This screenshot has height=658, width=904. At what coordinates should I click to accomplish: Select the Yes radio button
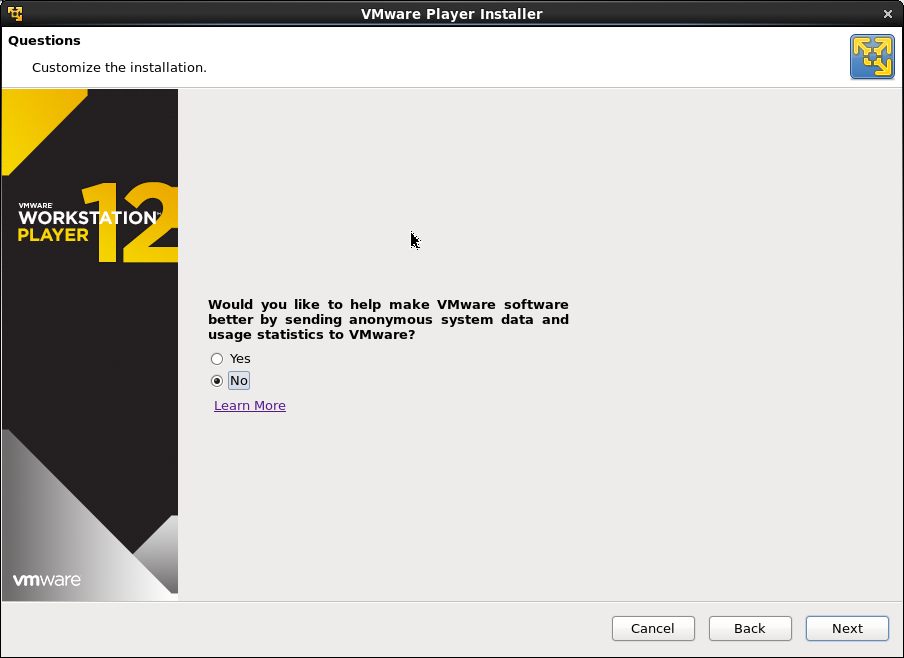coord(217,359)
